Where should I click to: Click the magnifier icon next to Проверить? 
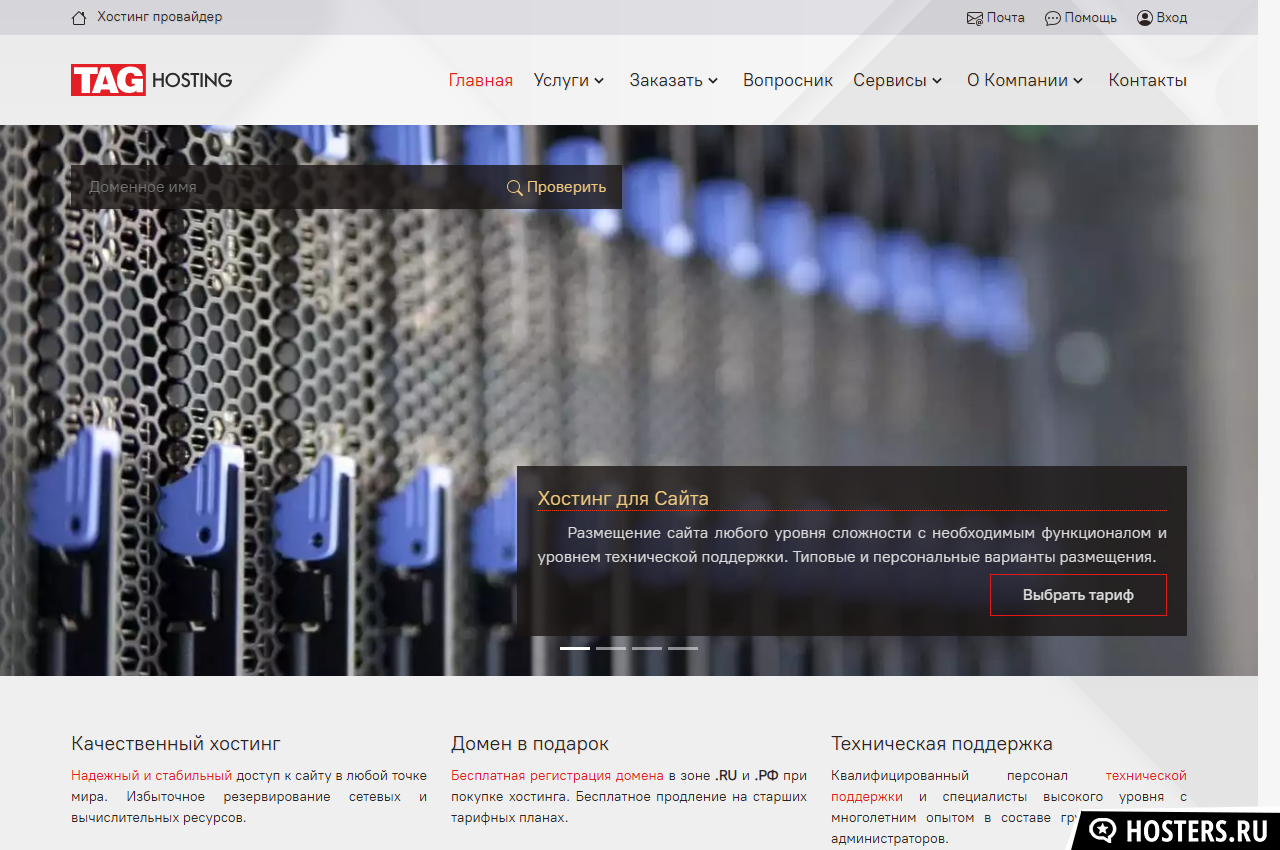(515, 188)
